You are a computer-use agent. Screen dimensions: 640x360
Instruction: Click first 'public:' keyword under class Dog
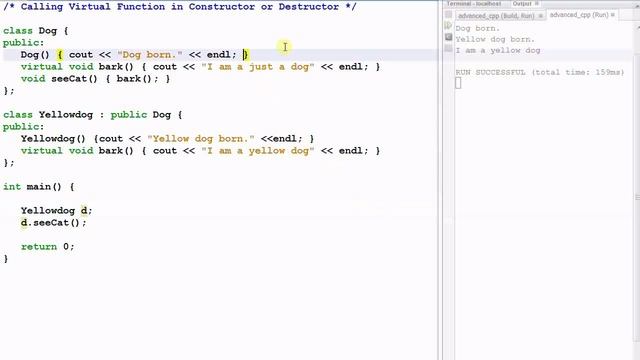(23, 43)
